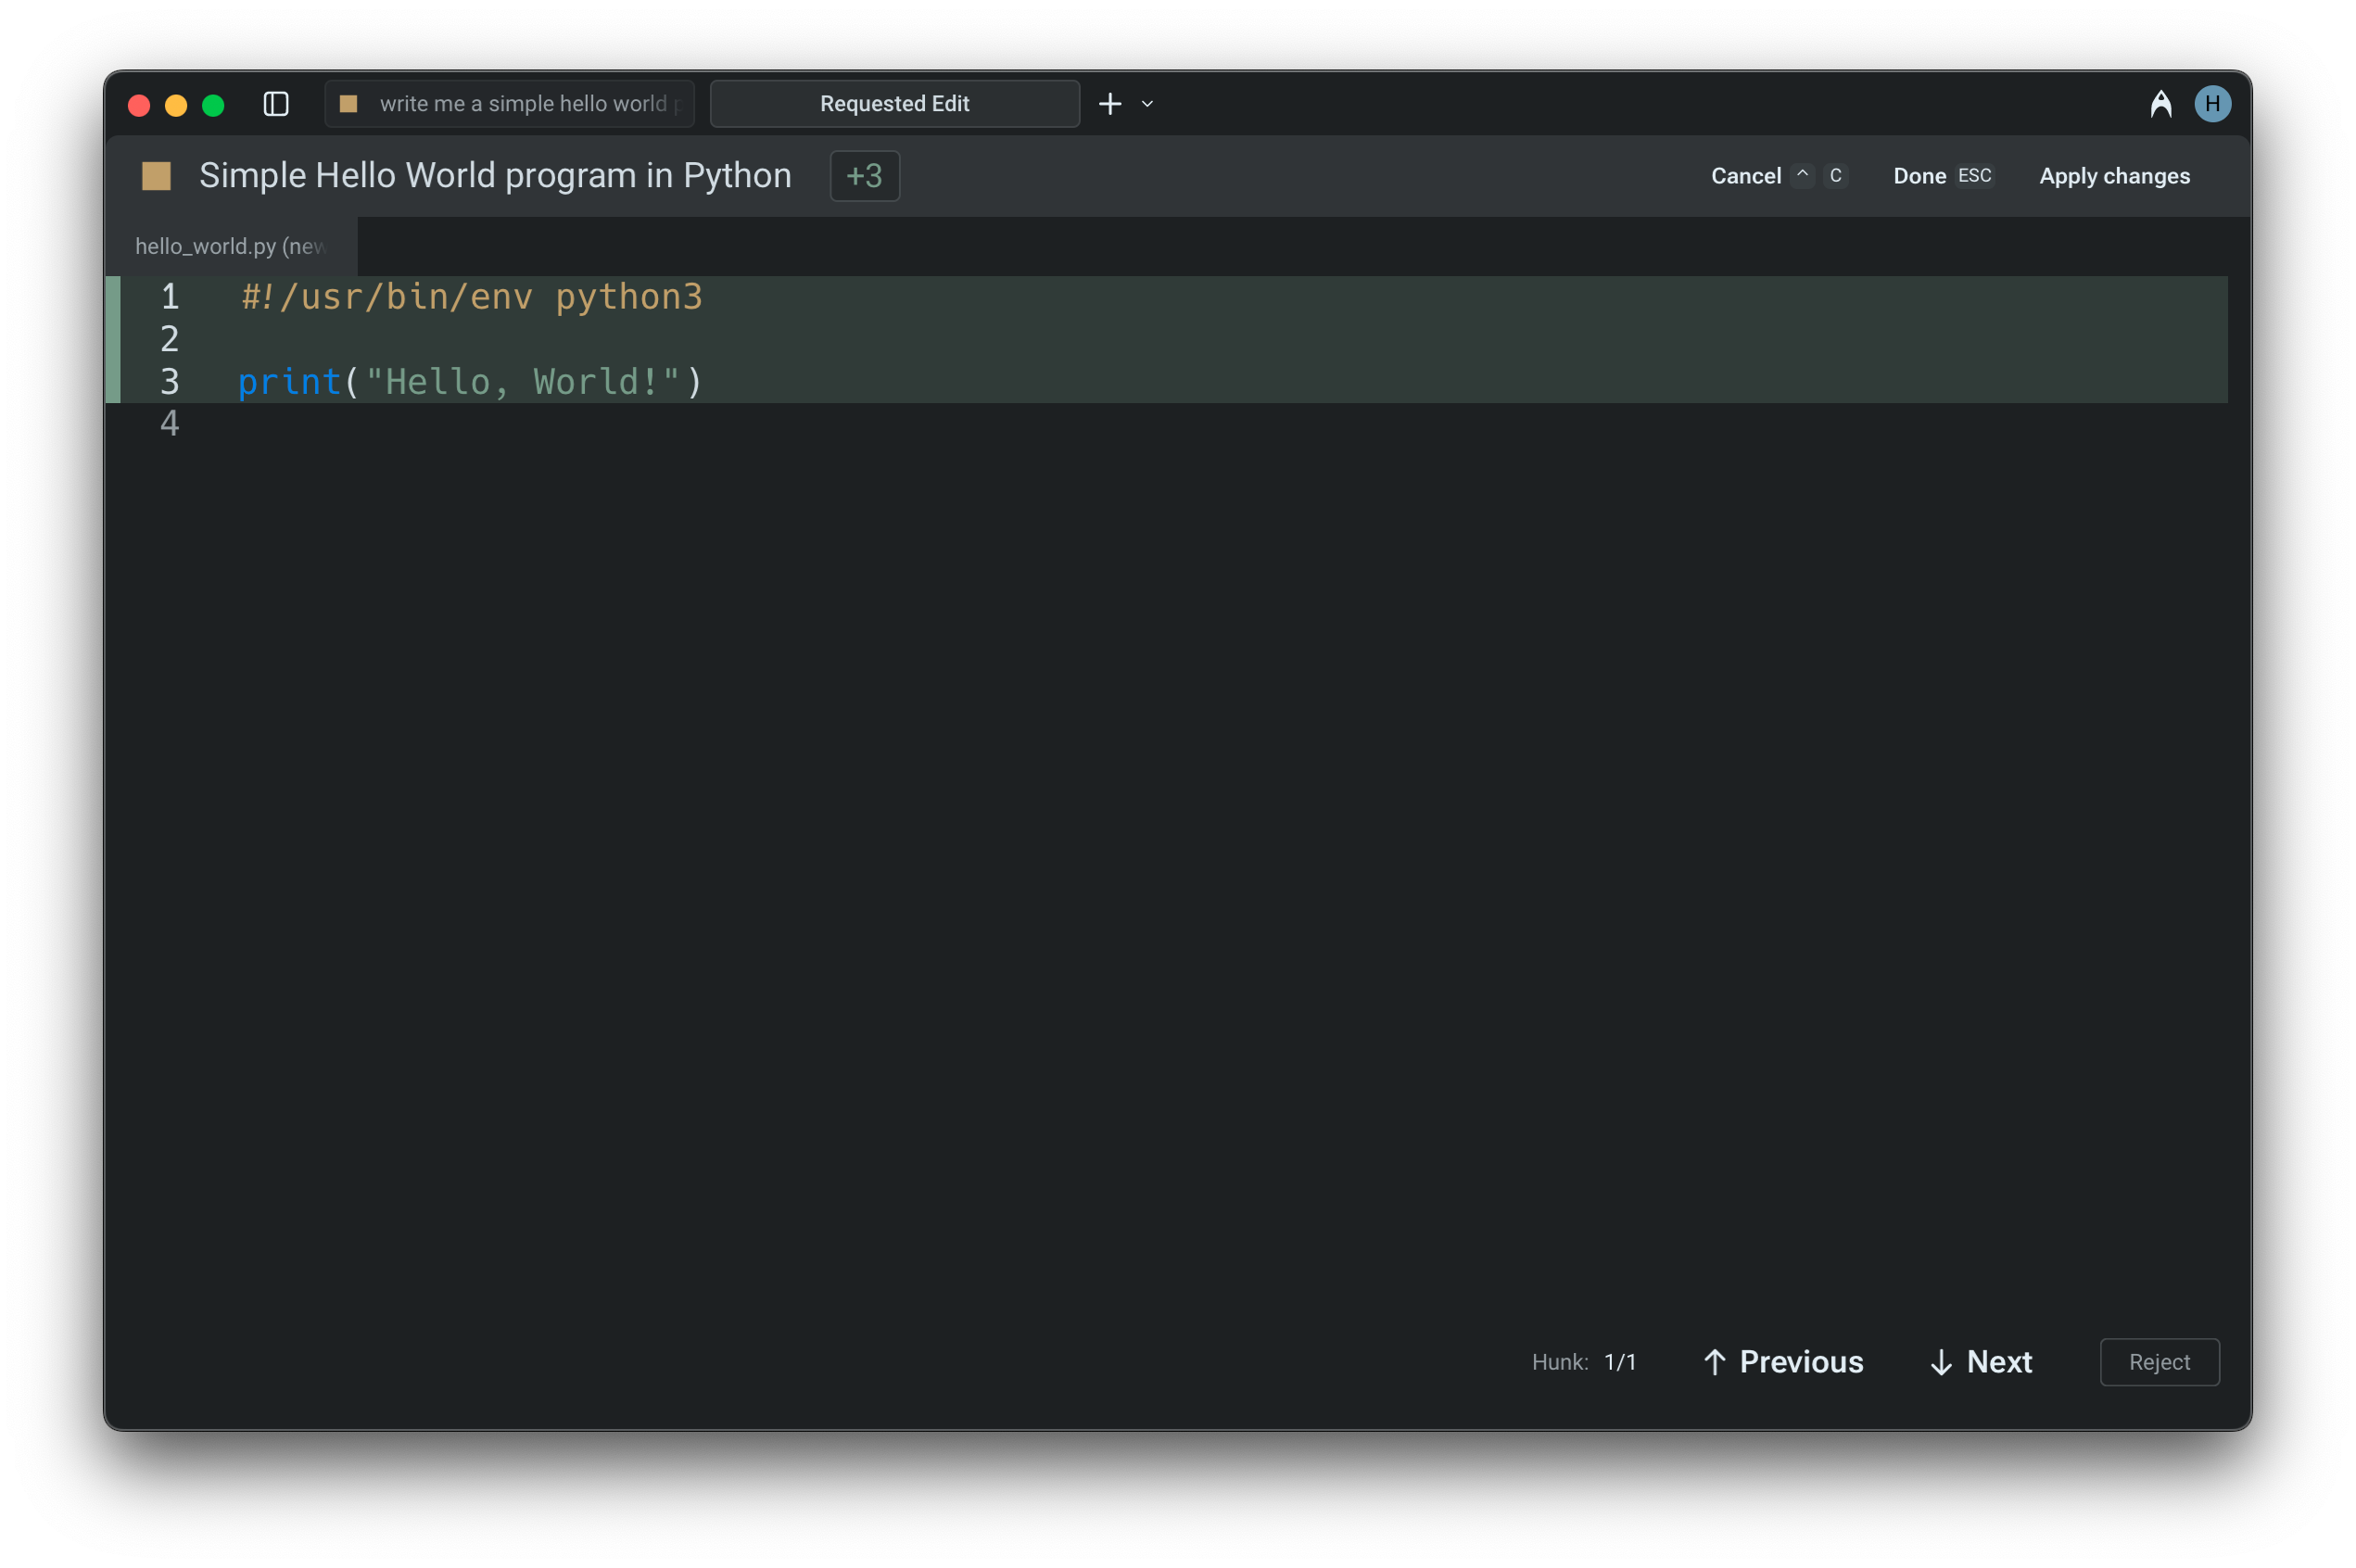
Task: Toggle the sidebar panel icon
Action: [276, 104]
